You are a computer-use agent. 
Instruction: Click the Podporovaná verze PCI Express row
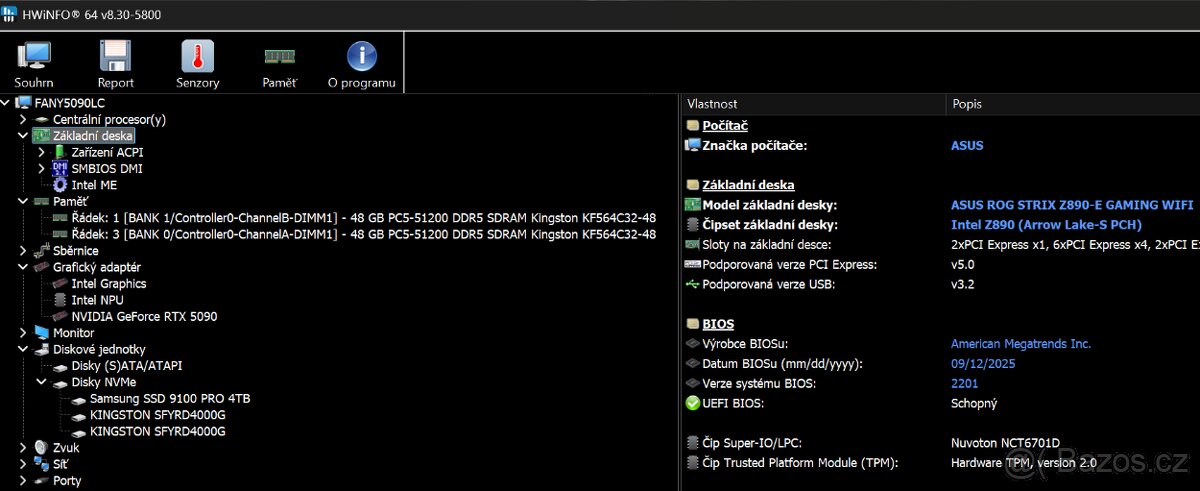tap(940, 264)
